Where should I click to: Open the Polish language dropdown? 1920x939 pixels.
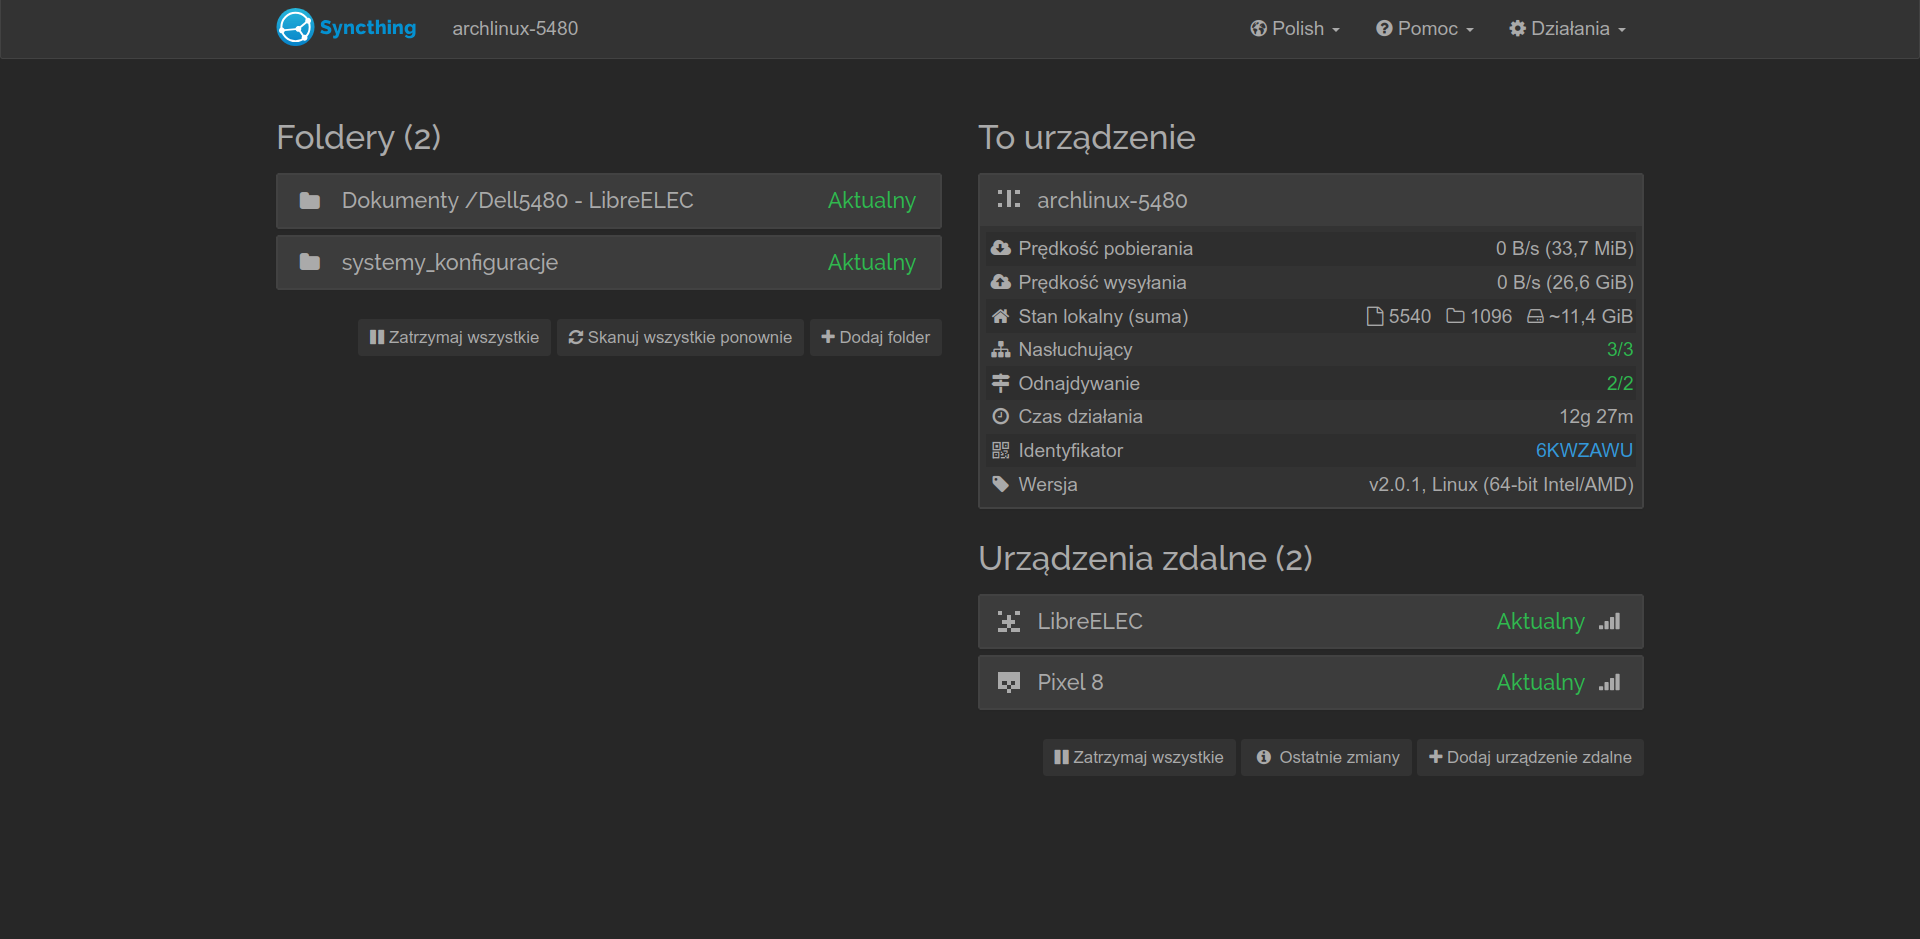pos(1295,29)
